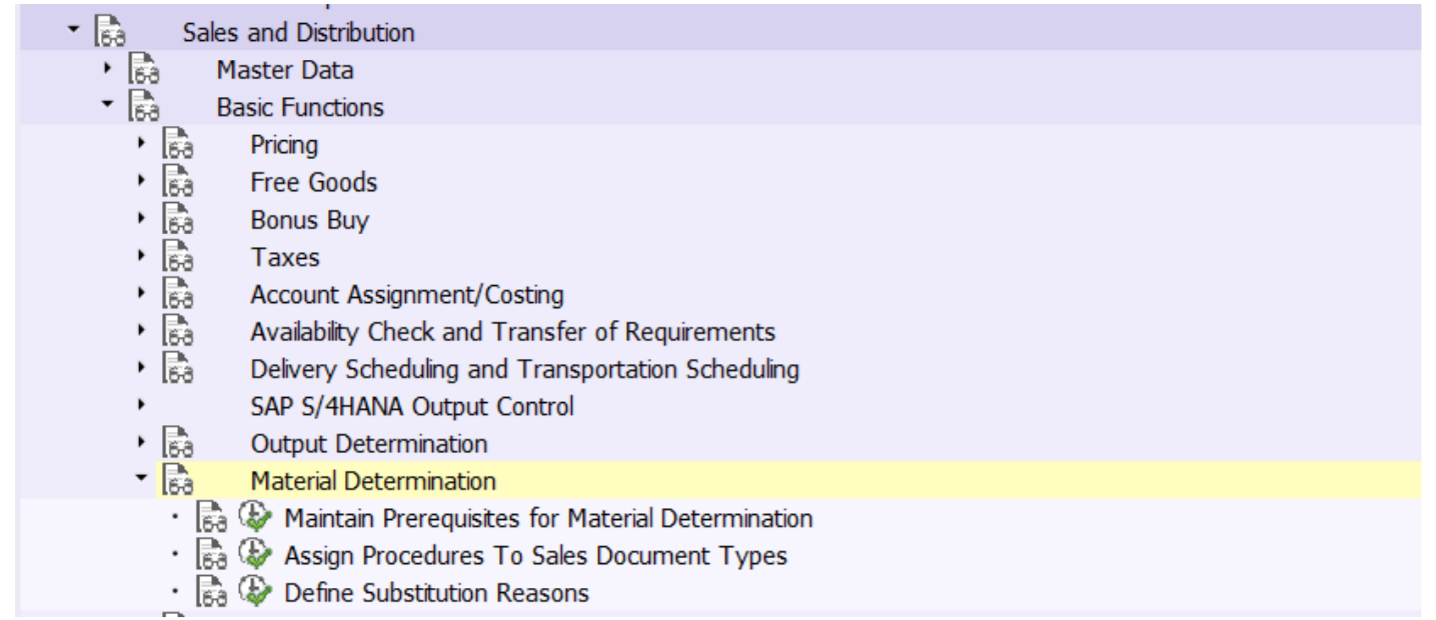
Task: Collapse the Sales and Distribution node
Action: (73, 31)
